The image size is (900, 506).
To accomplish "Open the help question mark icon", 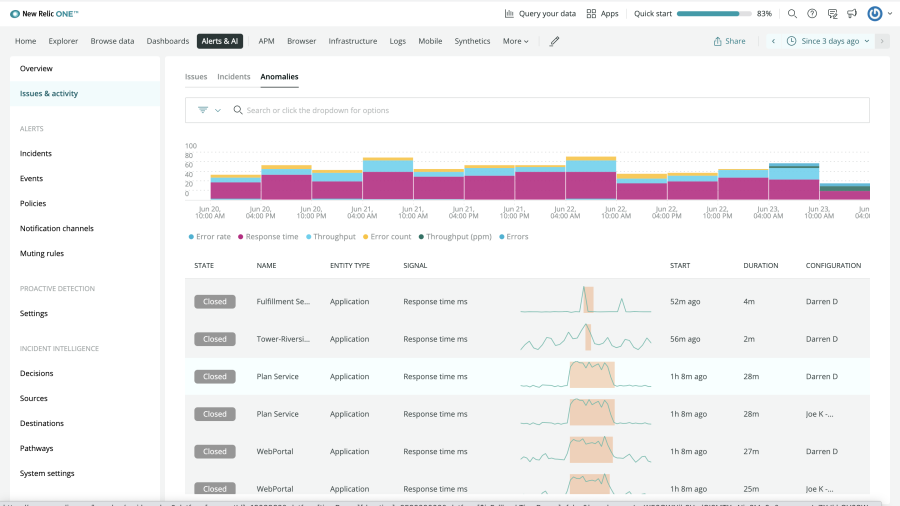I will click(x=812, y=13).
